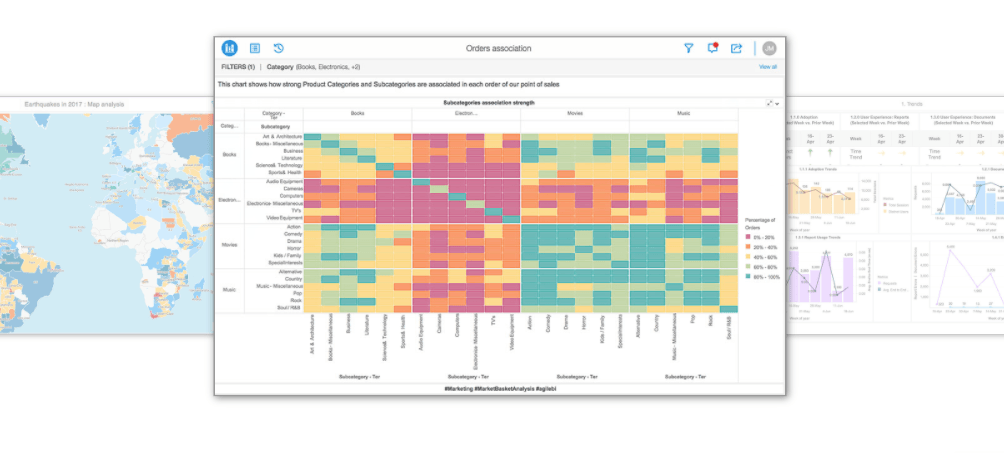Open the document details icon
1004x453 pixels.
[255, 48]
